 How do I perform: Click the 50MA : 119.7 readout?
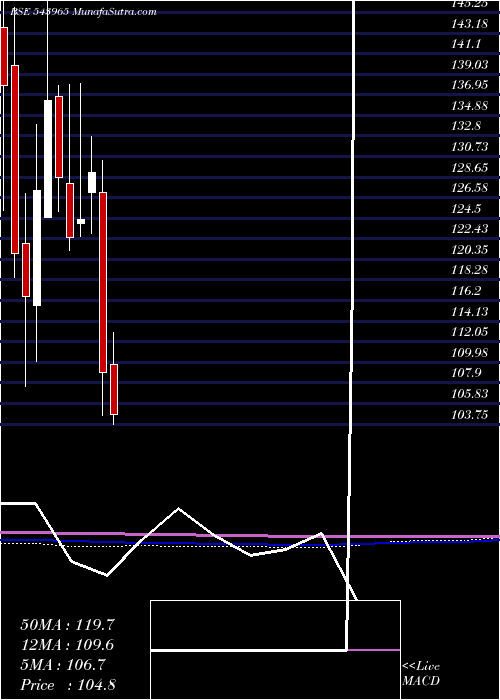[67, 625]
